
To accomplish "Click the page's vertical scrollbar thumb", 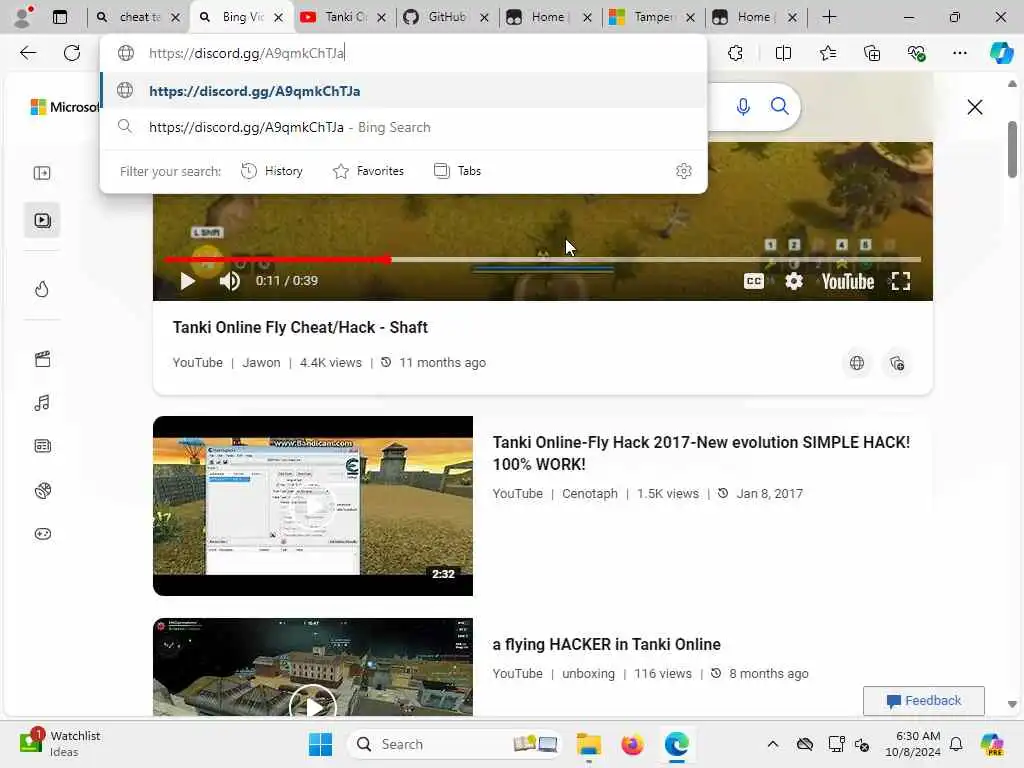I will tap(1012, 149).
